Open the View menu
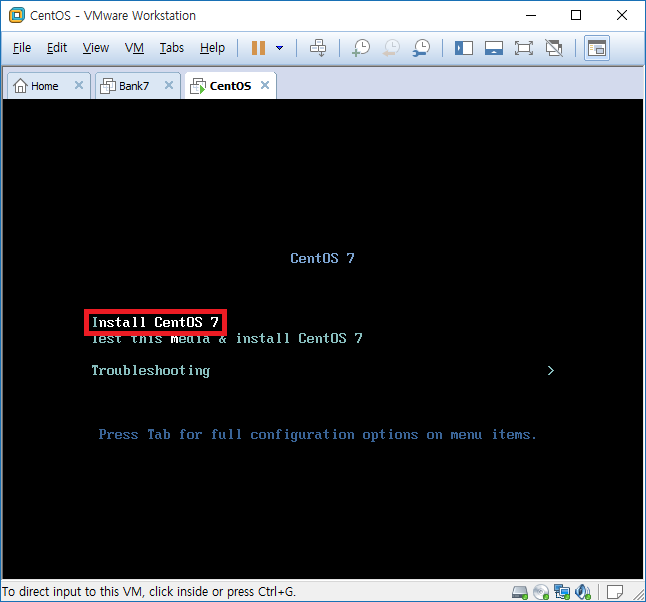 96,48
